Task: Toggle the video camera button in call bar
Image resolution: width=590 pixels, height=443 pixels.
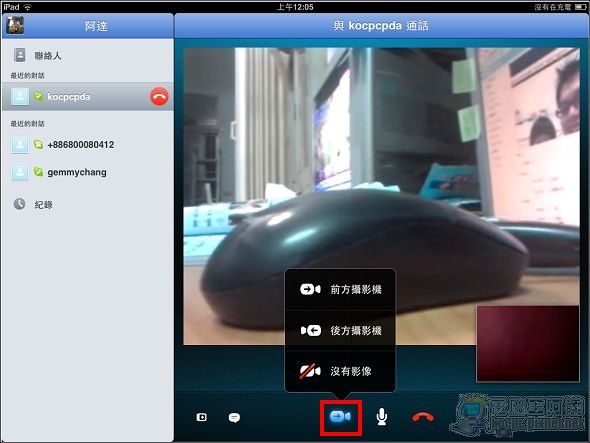Action: coord(341,417)
